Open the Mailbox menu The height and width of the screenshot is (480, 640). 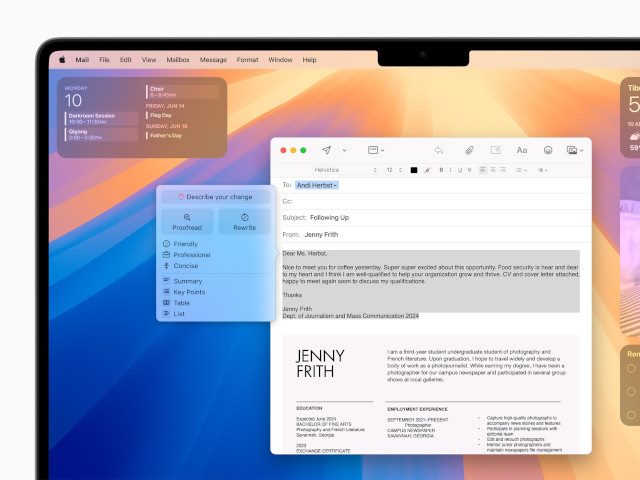pyautogui.click(x=178, y=60)
